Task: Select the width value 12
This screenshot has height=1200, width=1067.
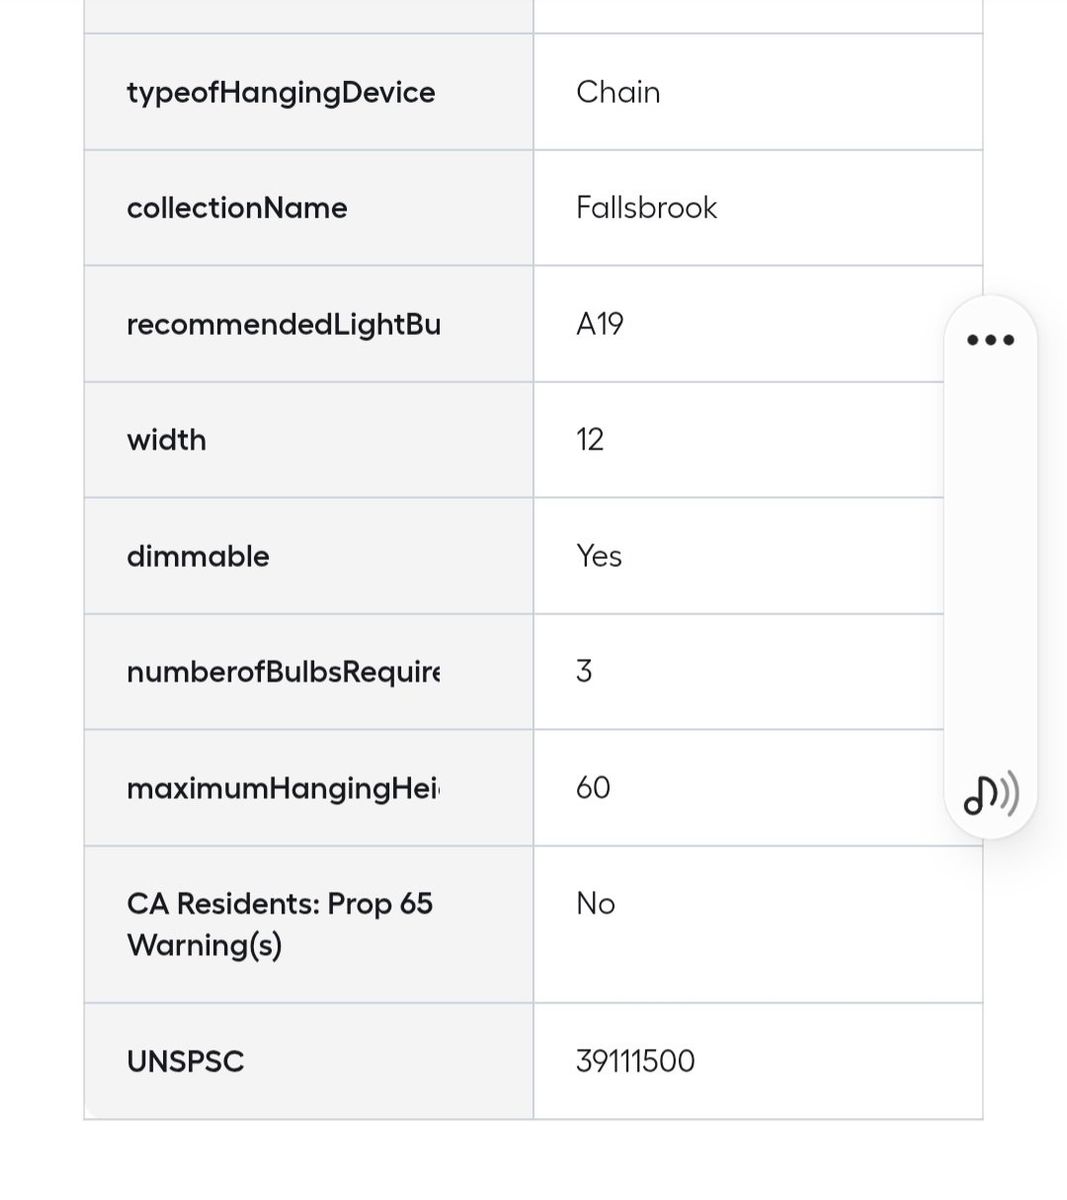Action: click(590, 440)
